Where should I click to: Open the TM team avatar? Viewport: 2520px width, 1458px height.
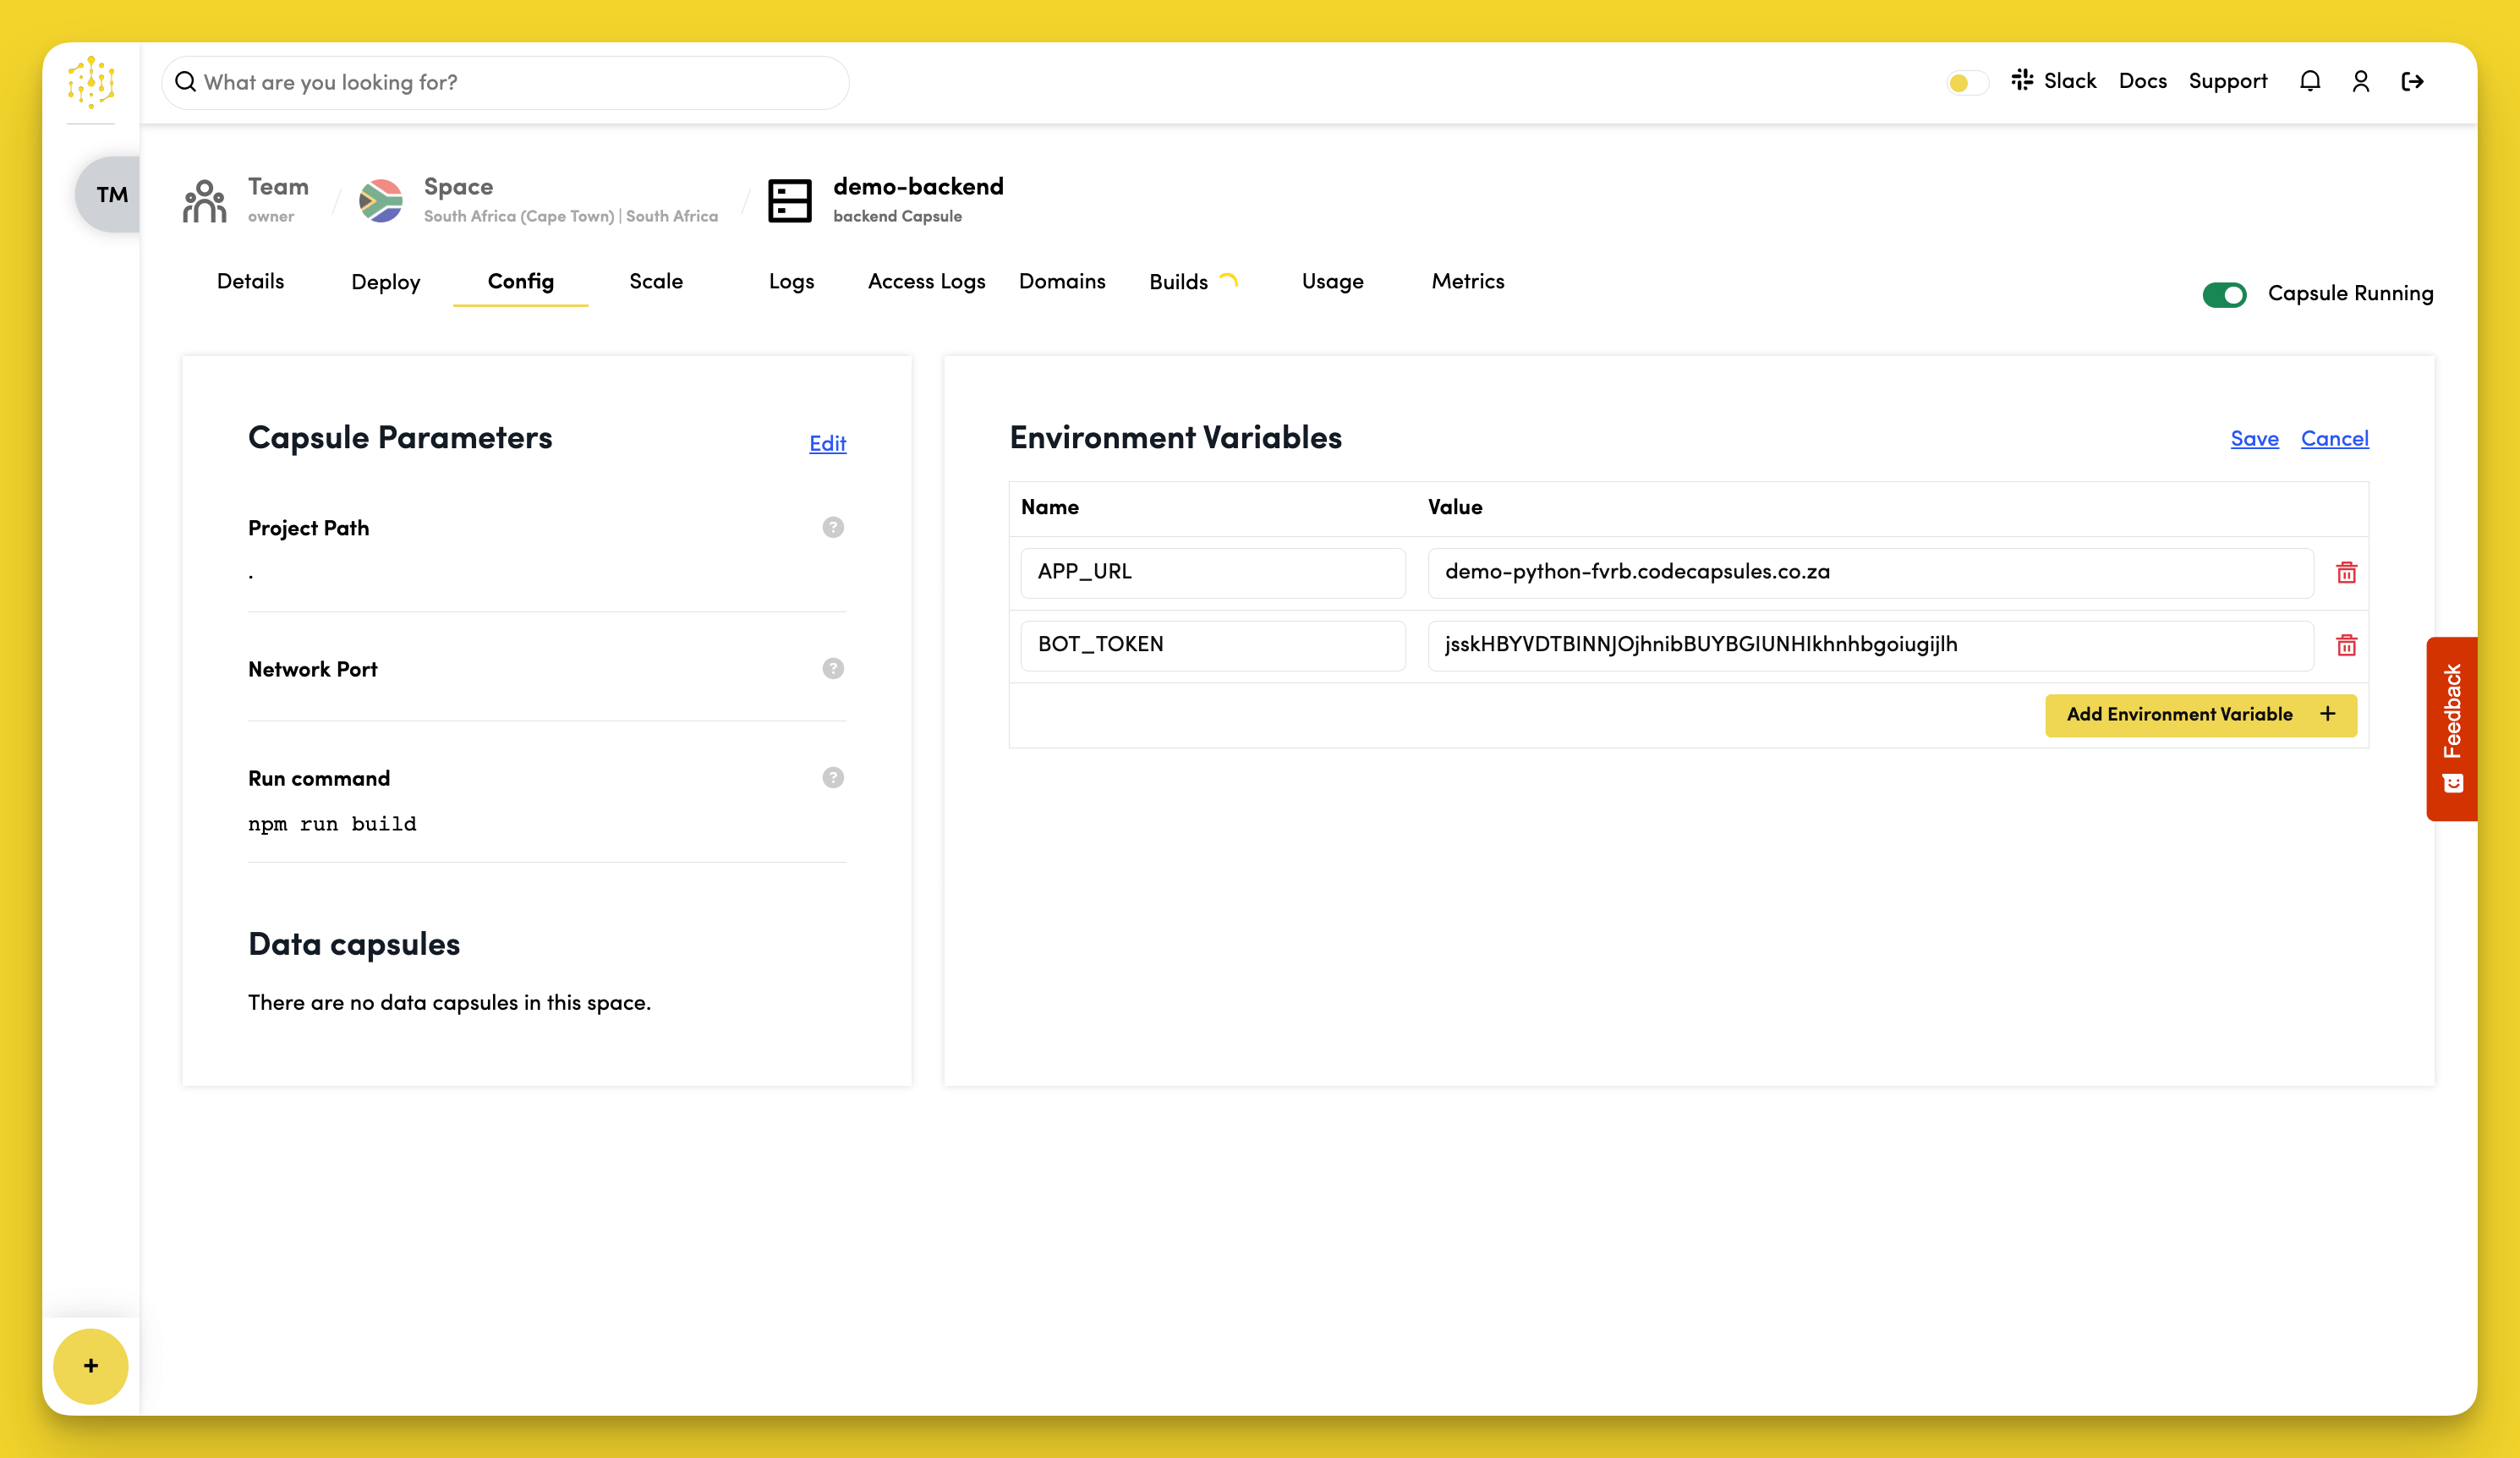113,194
